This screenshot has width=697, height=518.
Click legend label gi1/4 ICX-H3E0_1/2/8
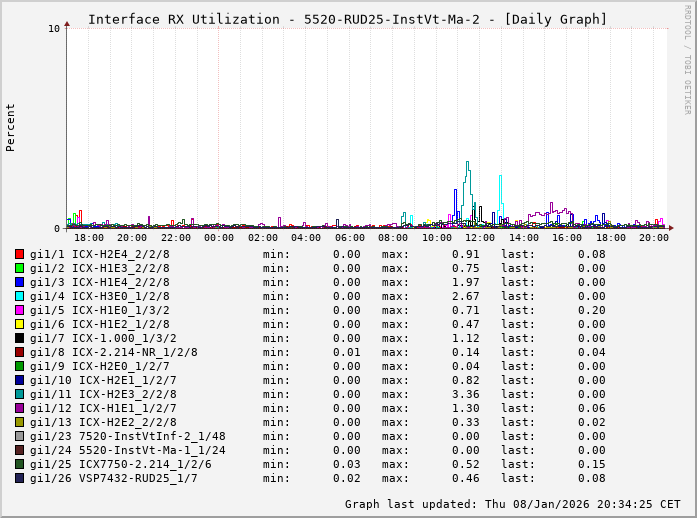[100, 297]
